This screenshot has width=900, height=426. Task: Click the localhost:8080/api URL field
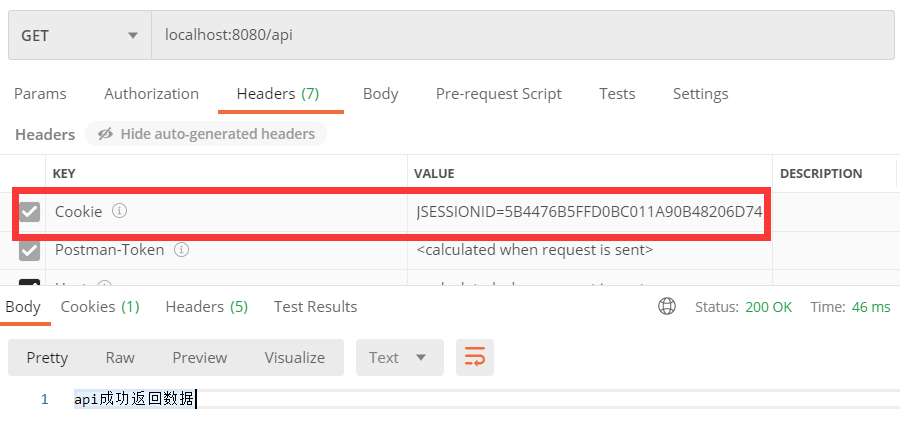[522, 36]
